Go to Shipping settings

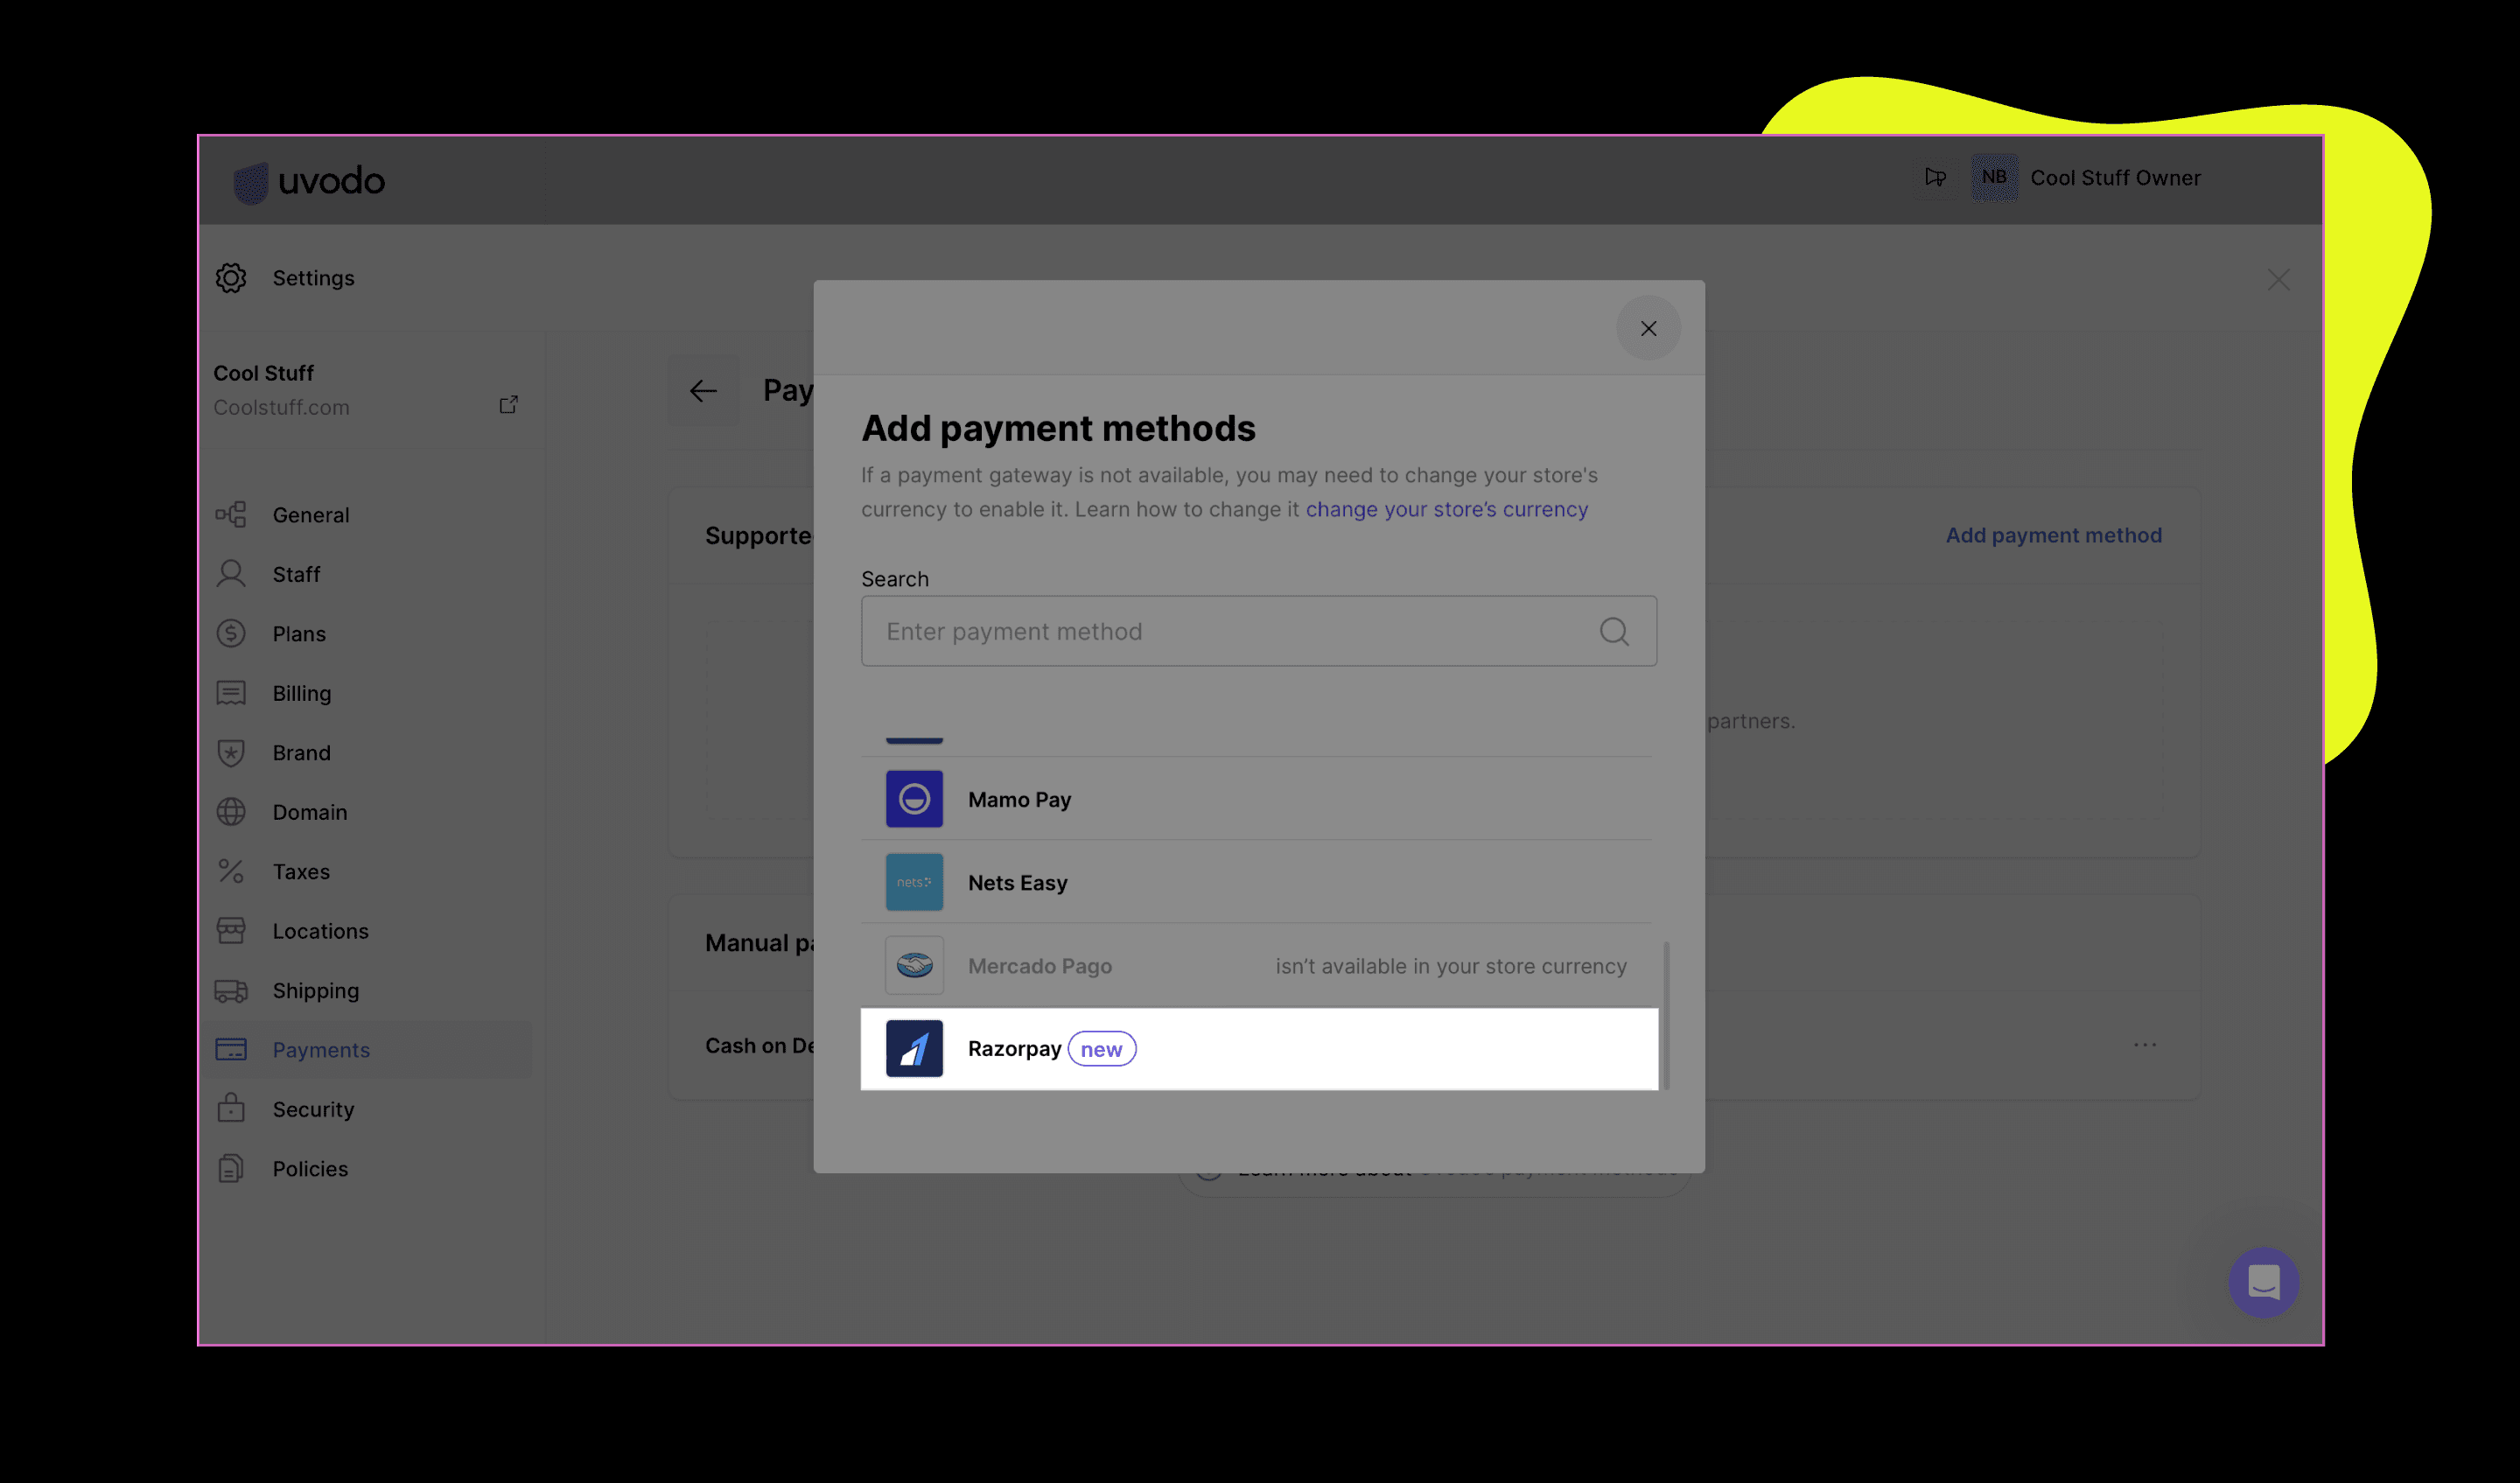pos(315,990)
